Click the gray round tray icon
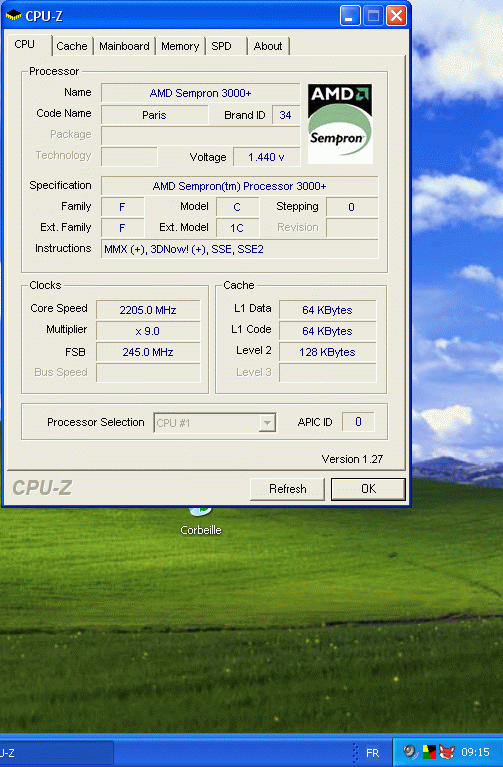503x767 pixels. click(x=410, y=752)
